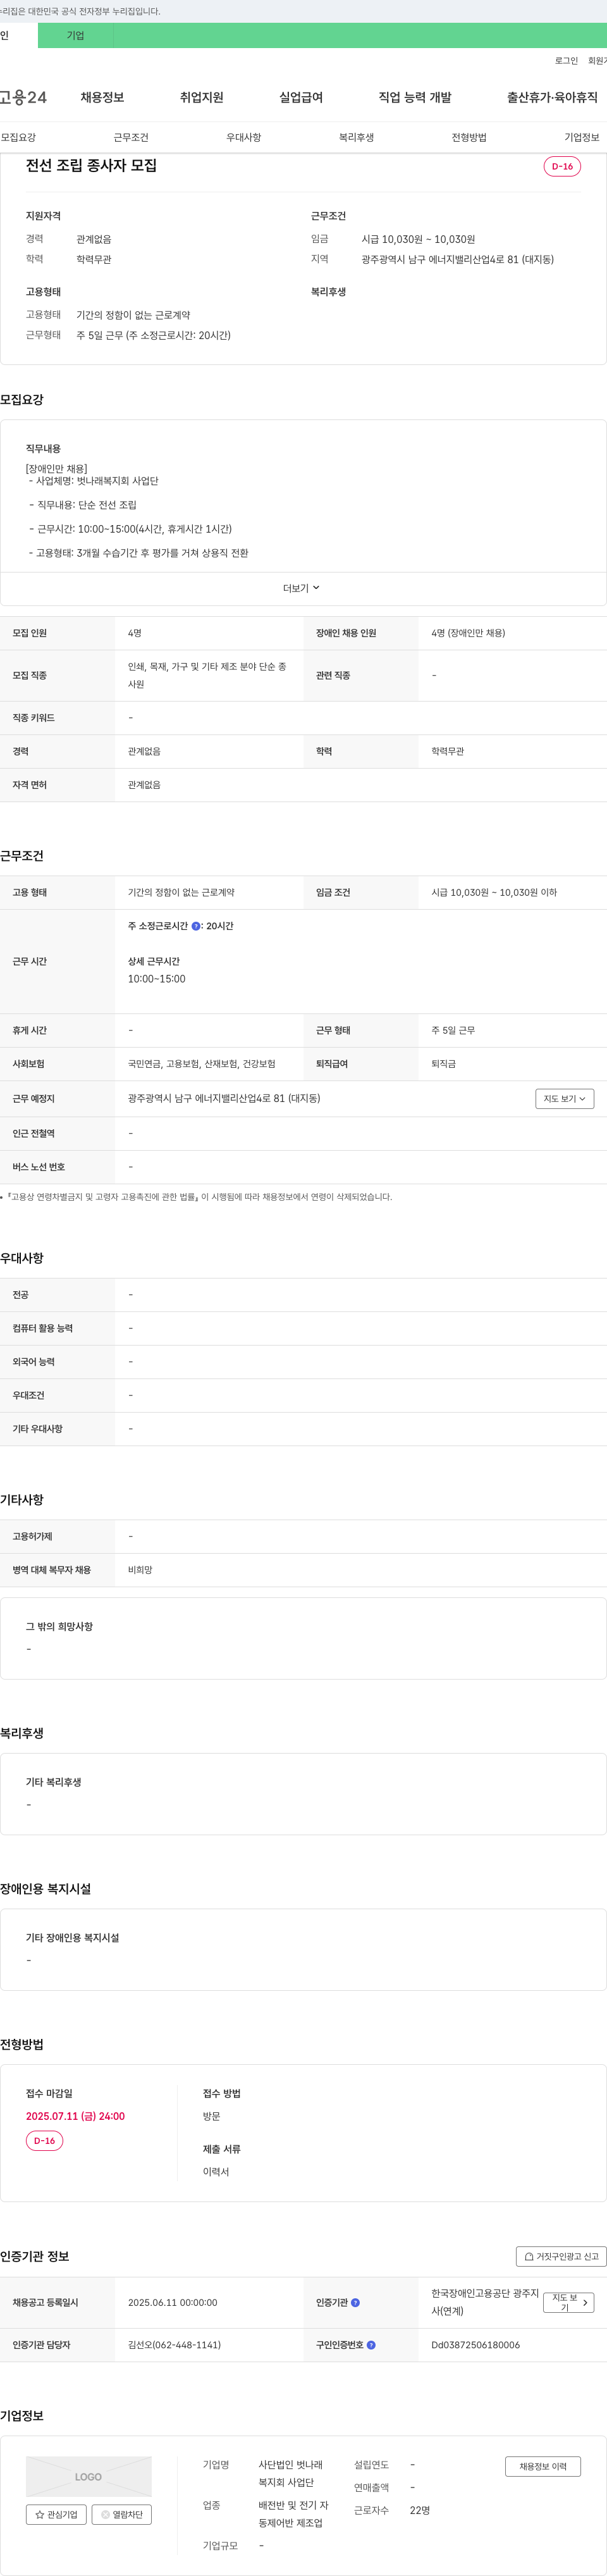Open the 출산휴가·육아휴직 menu
The width and height of the screenshot is (607, 2576).
(x=552, y=97)
